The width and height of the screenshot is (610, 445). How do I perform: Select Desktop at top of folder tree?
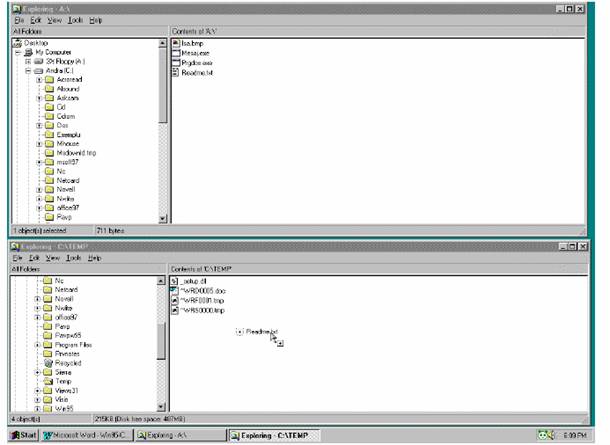pos(34,44)
